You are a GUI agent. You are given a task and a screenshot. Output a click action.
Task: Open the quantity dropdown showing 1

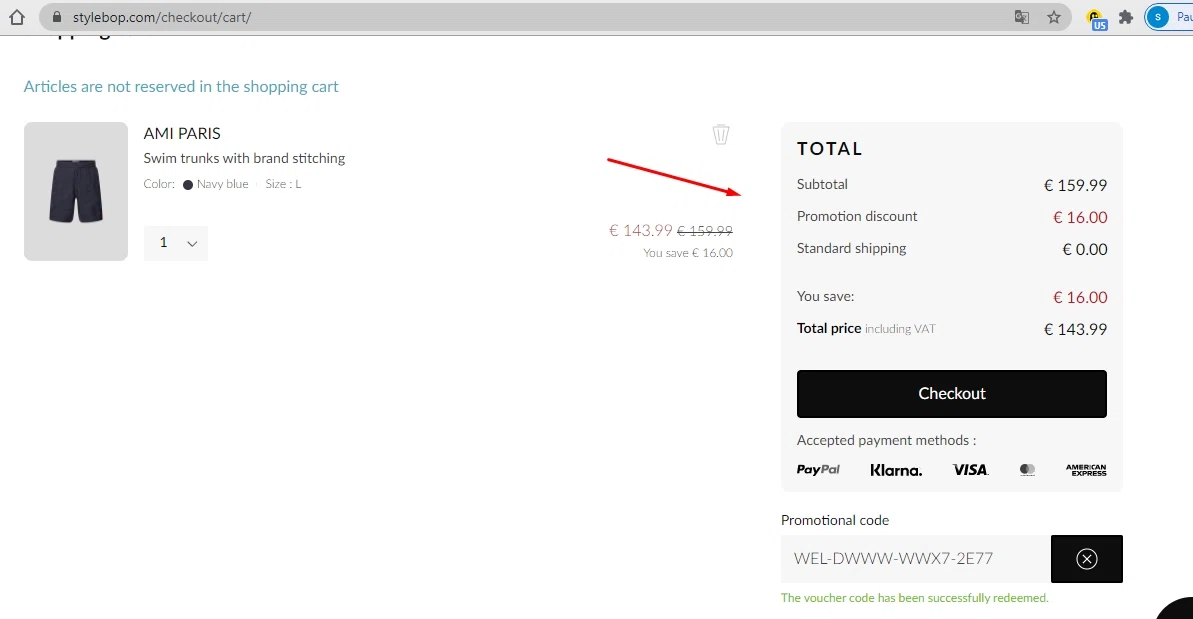176,243
